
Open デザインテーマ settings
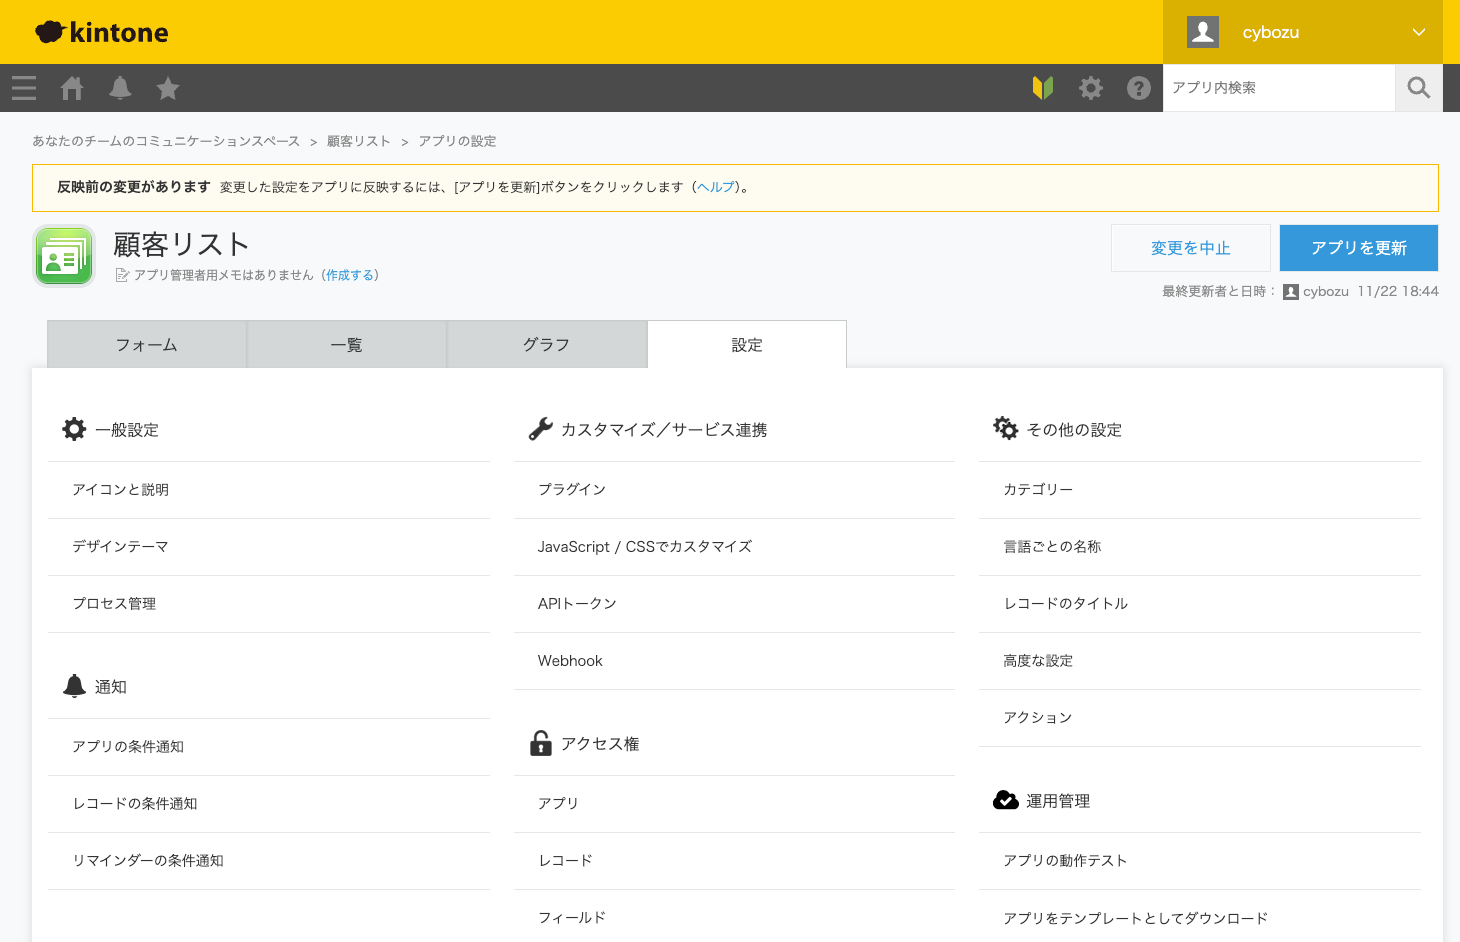tap(269, 547)
